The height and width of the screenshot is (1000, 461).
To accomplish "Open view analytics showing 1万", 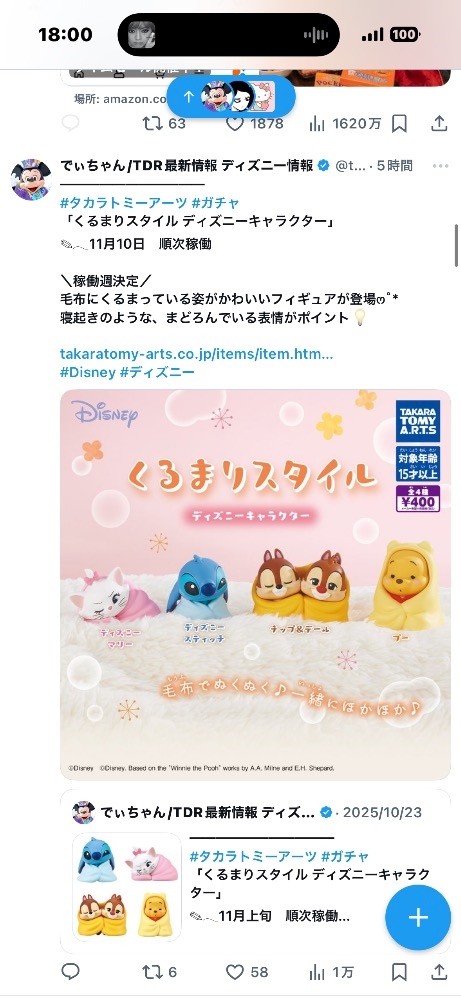I will (331, 972).
